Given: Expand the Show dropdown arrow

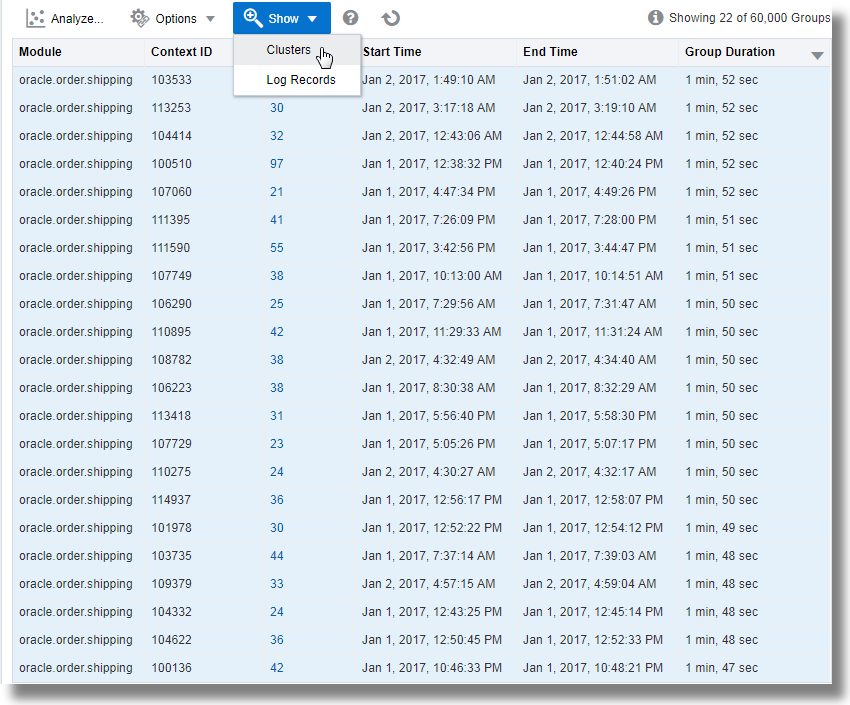Looking at the screenshot, I should point(311,17).
